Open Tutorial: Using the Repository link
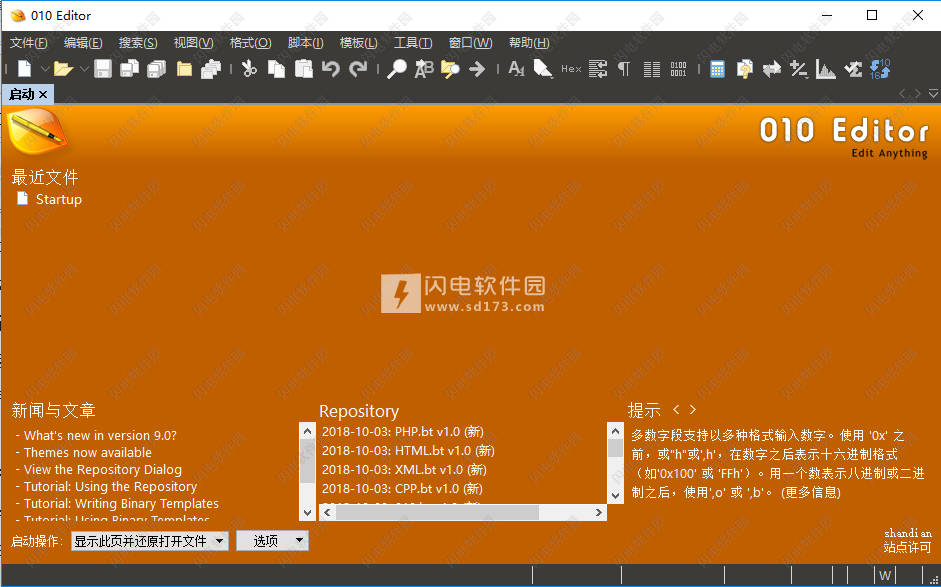 (x=110, y=486)
